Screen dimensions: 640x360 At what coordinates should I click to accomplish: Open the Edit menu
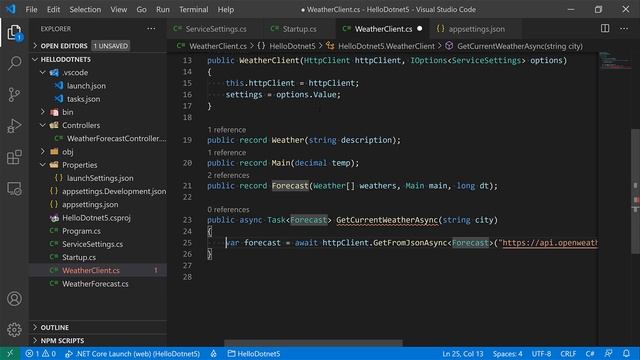tap(53, 9)
